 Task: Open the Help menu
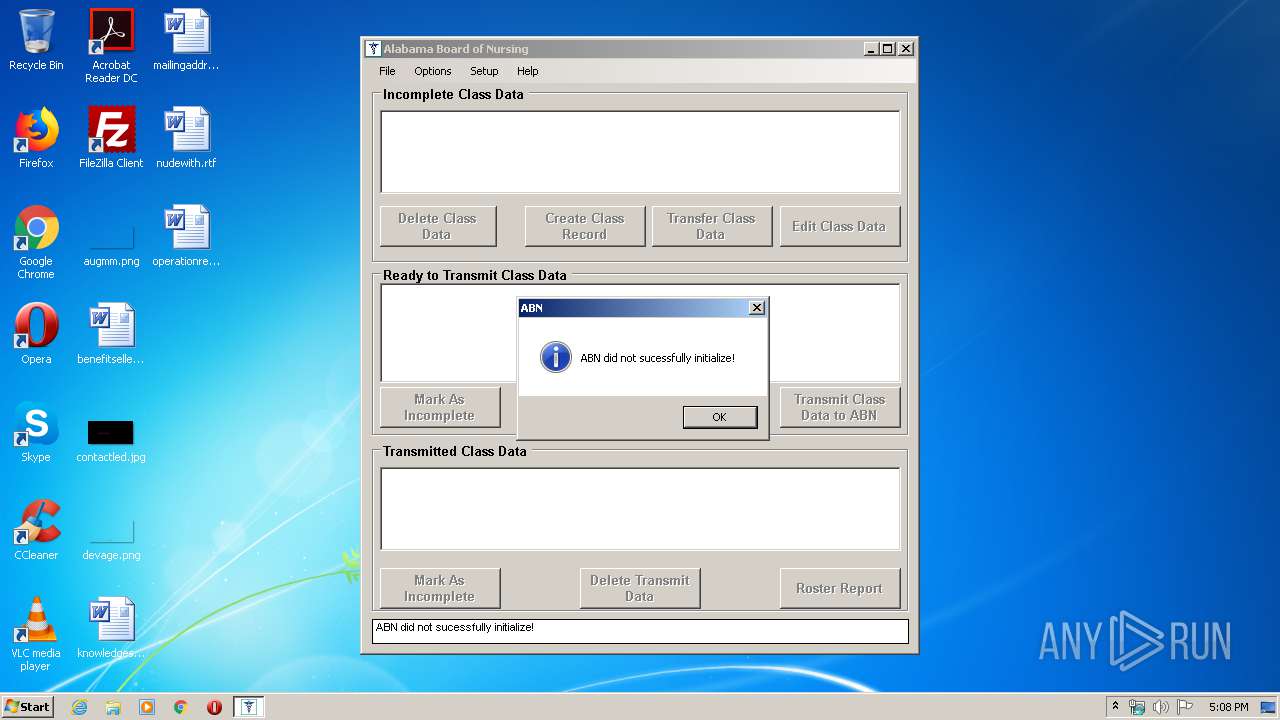click(528, 71)
